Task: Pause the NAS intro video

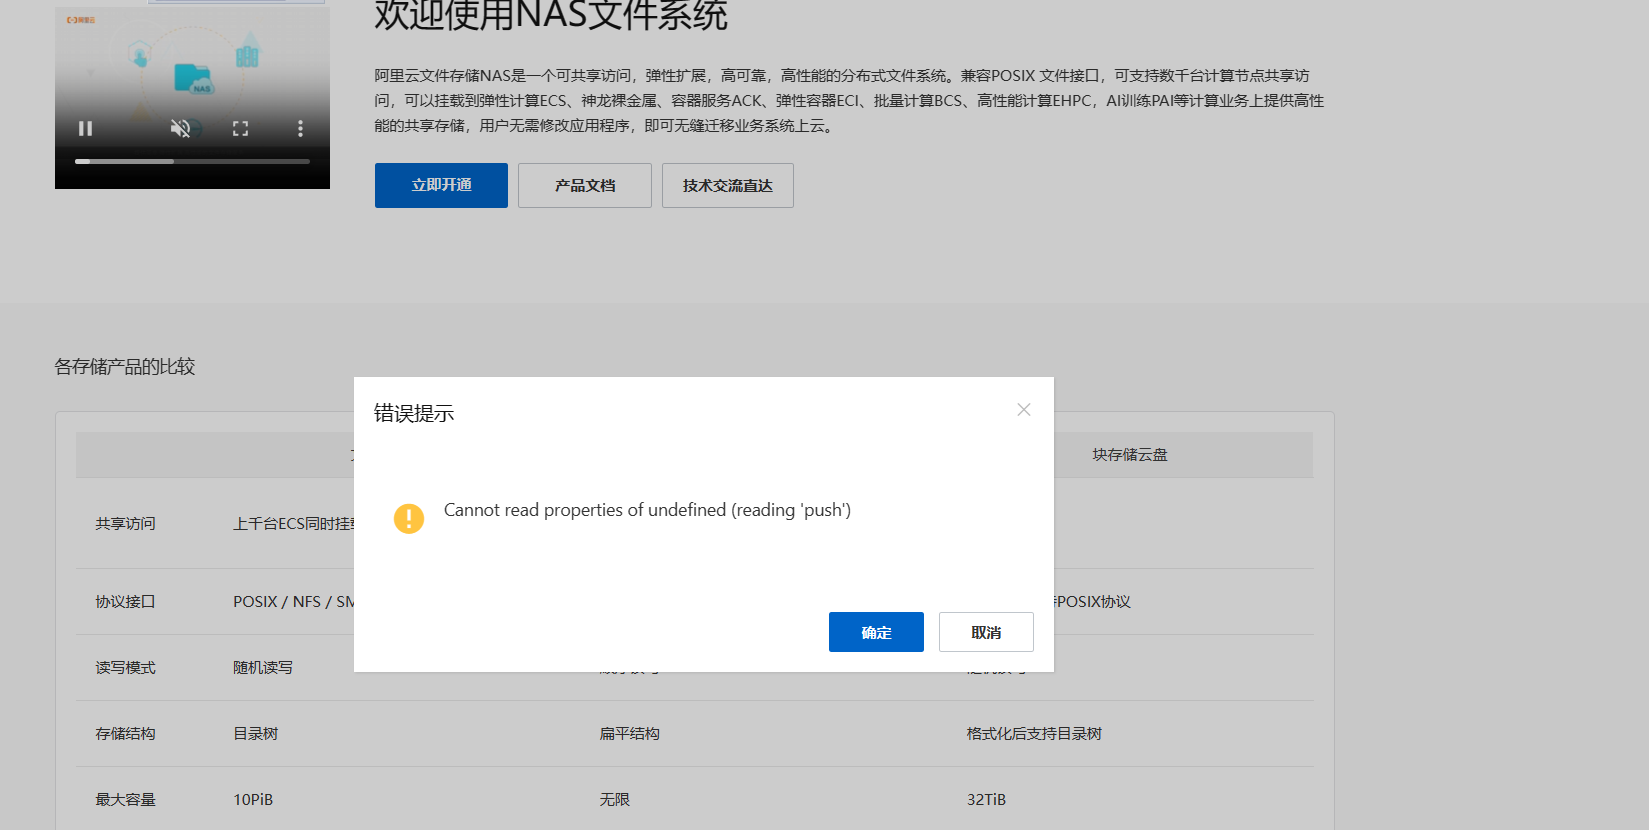Action: coord(86,128)
